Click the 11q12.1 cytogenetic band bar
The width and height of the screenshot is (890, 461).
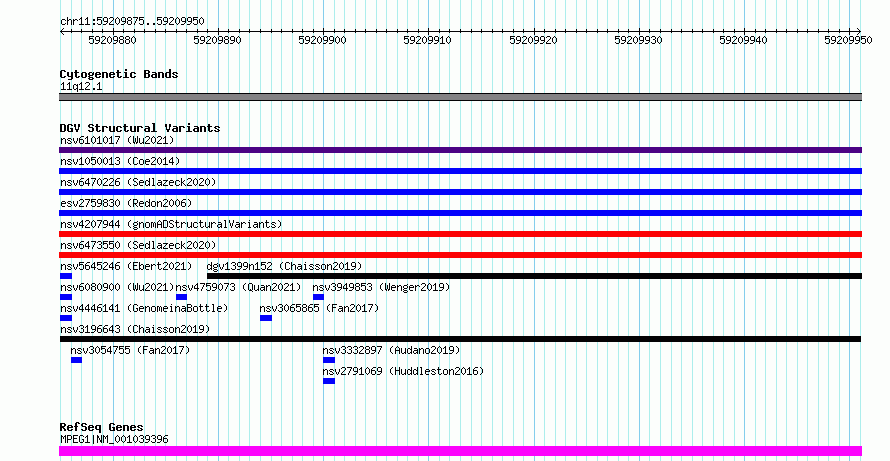coord(460,97)
